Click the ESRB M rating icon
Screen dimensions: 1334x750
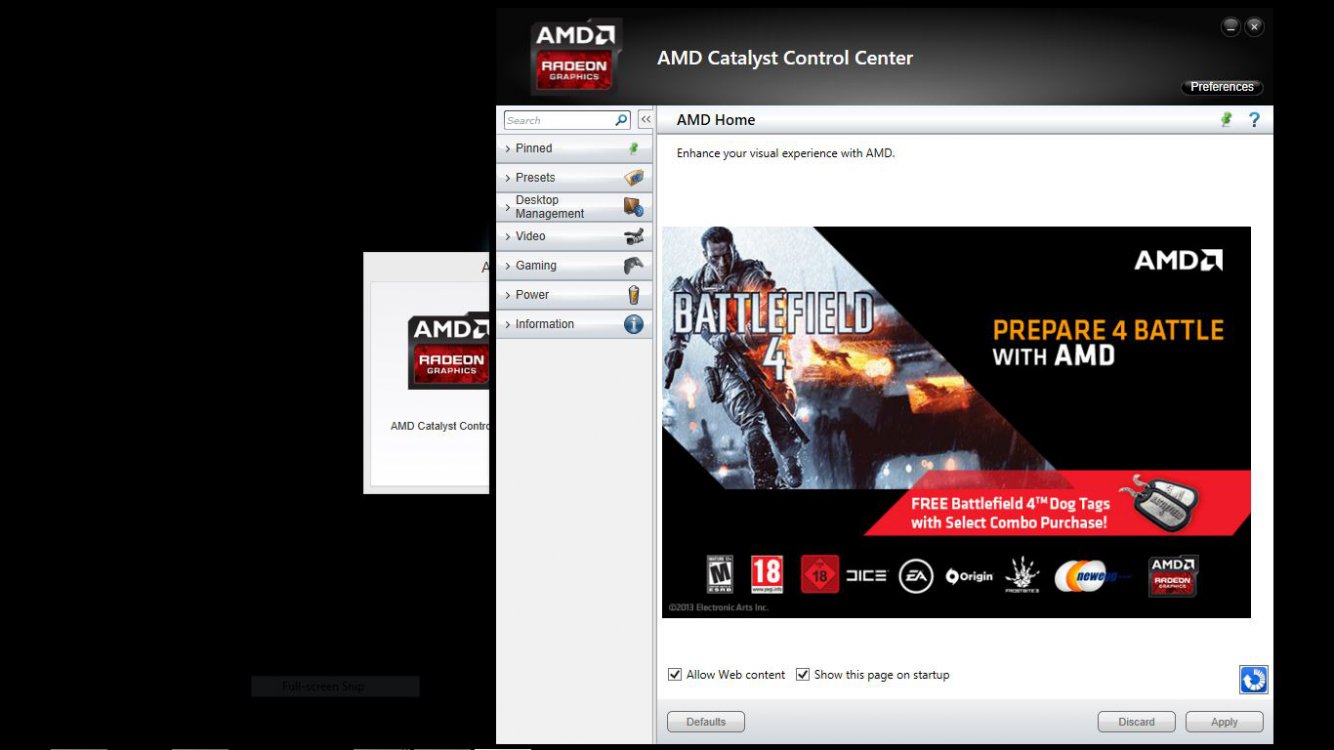tap(720, 575)
